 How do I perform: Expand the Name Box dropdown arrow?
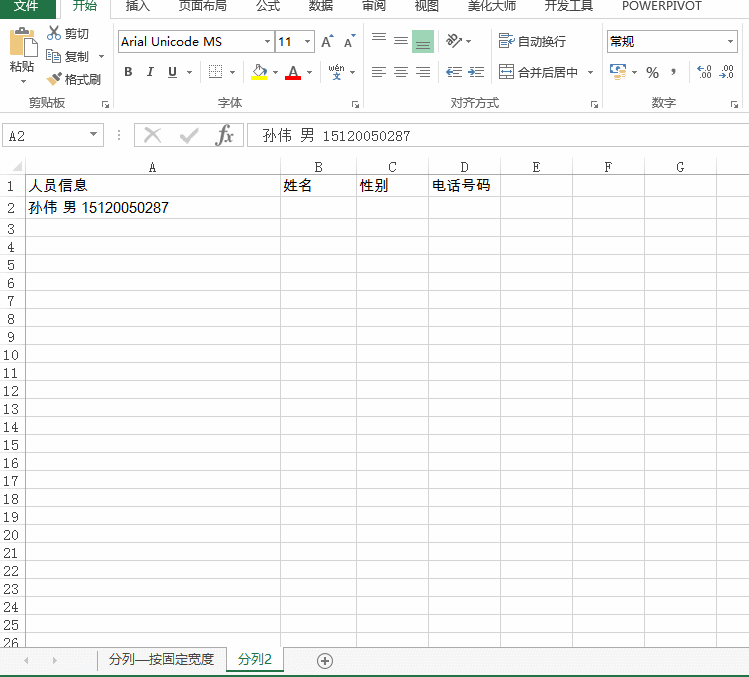tap(94, 135)
